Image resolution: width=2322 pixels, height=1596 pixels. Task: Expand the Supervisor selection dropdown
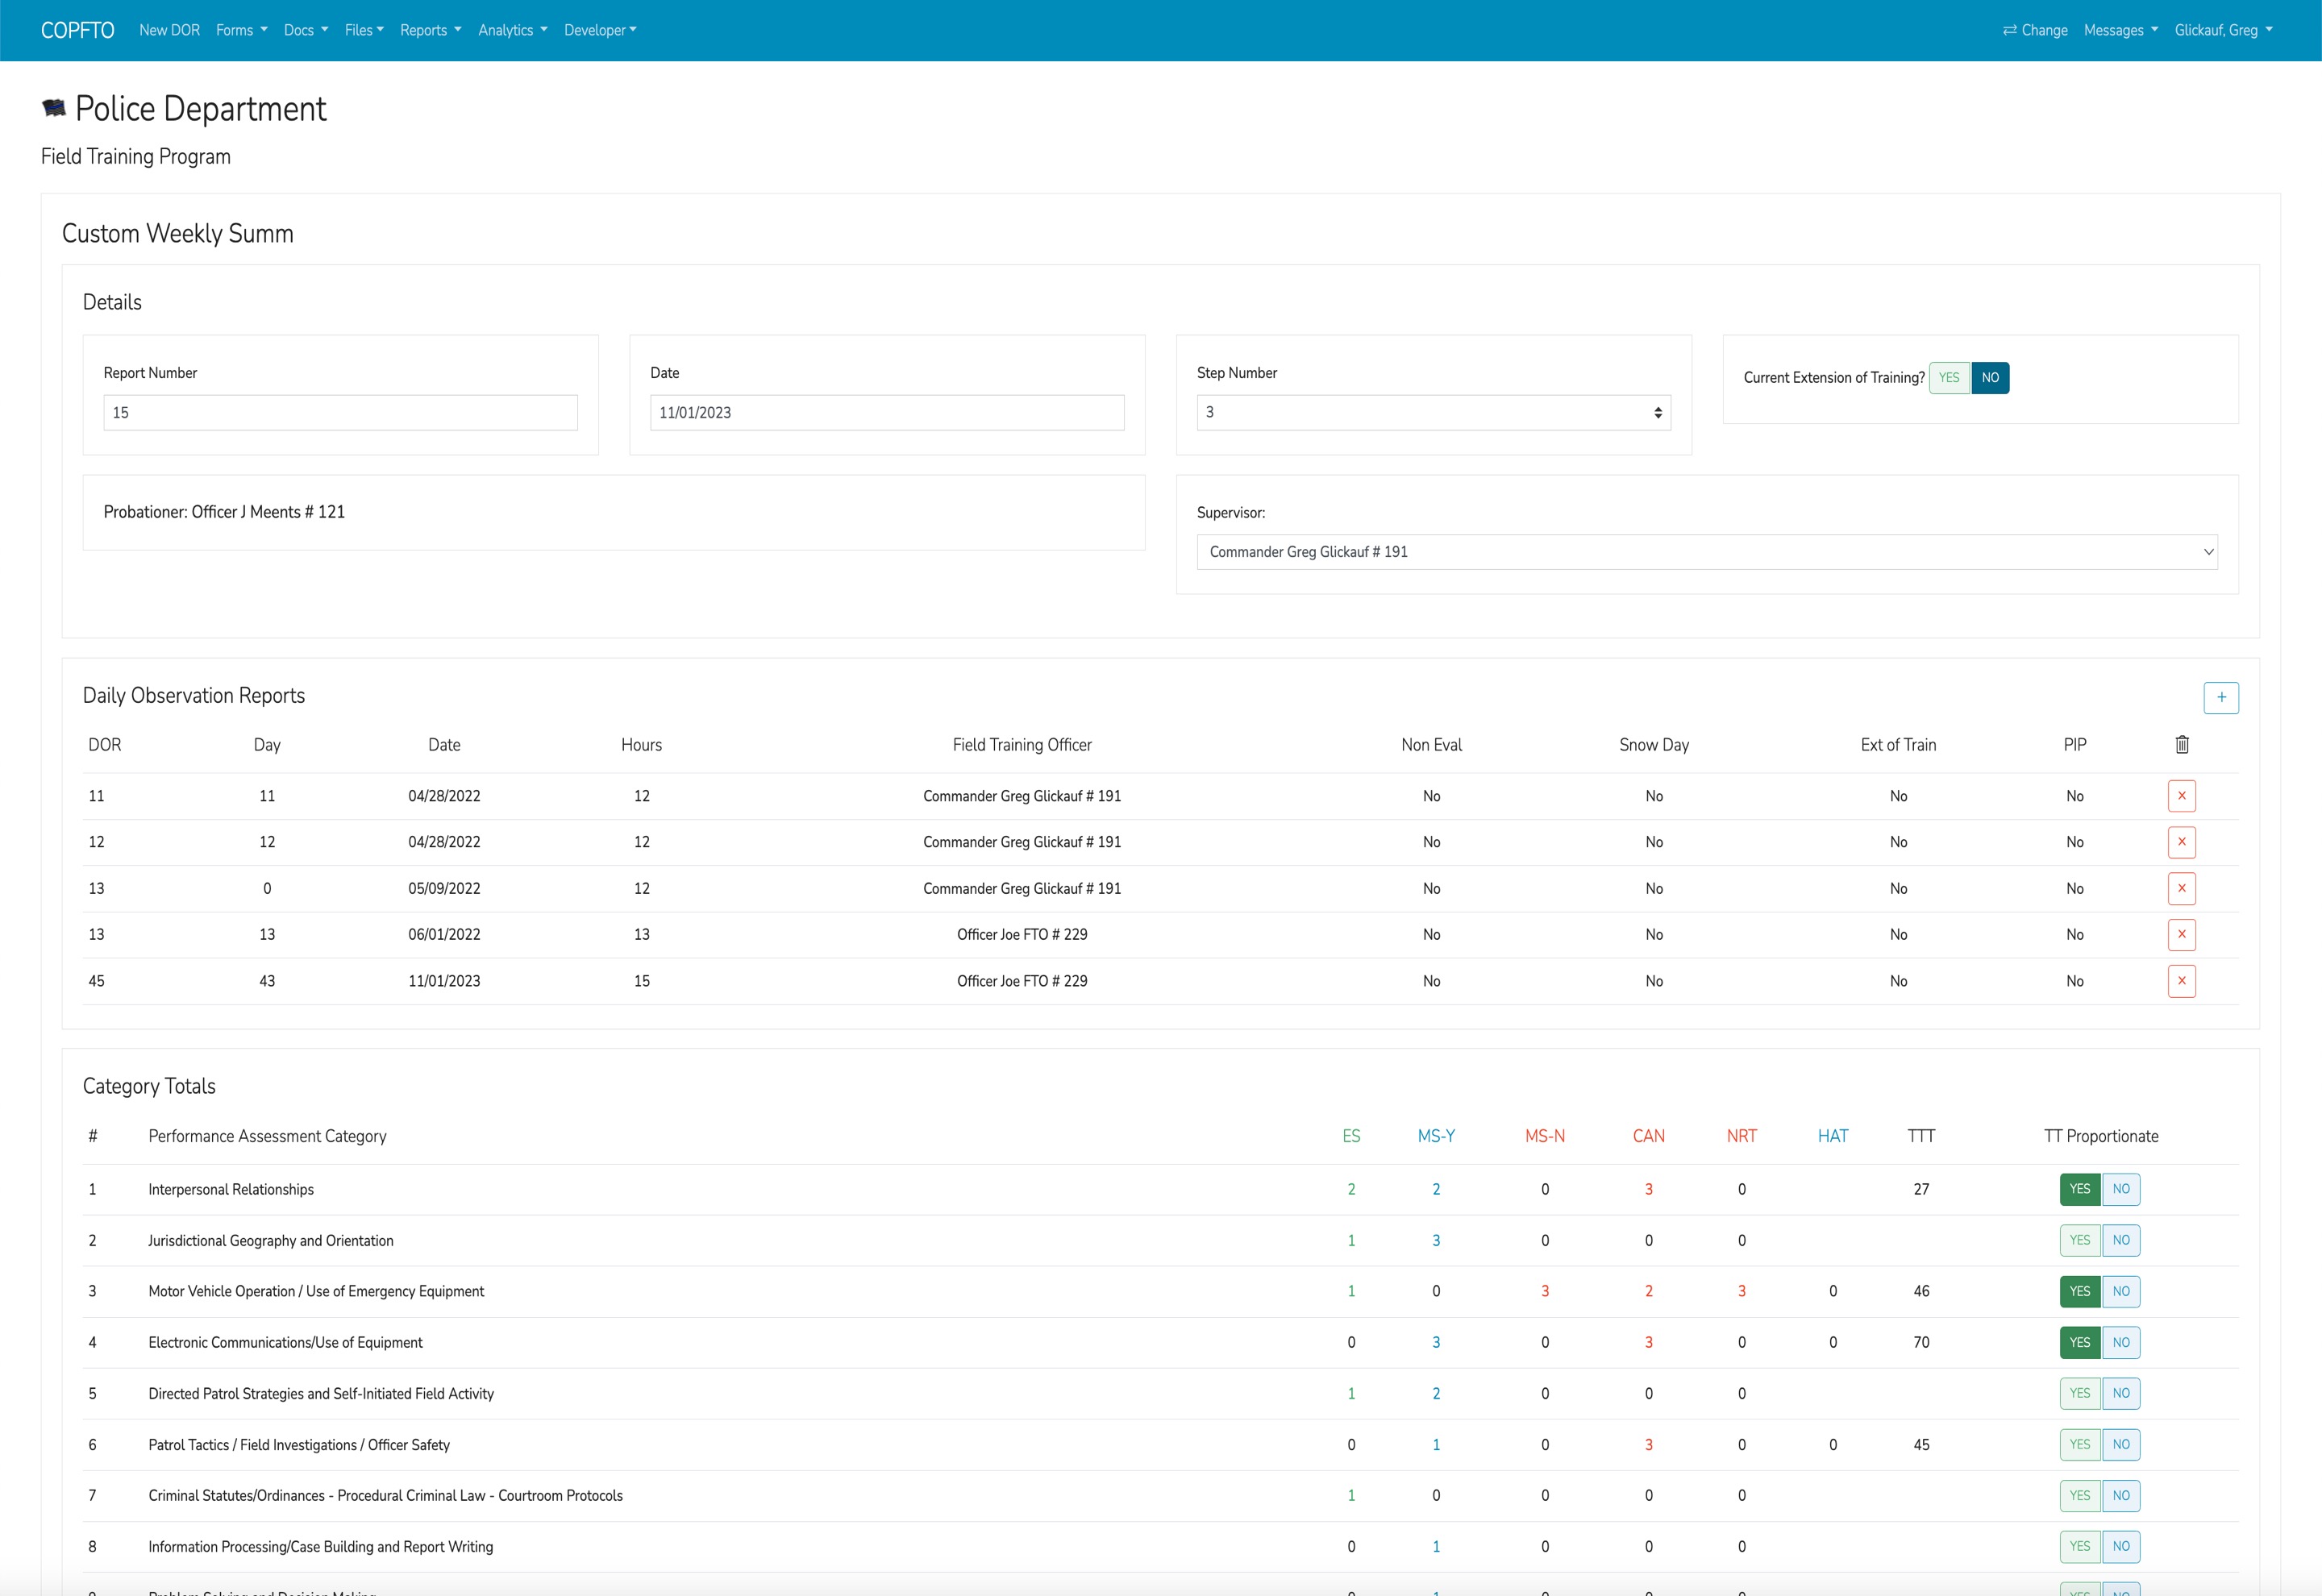pyautogui.click(x=1706, y=552)
